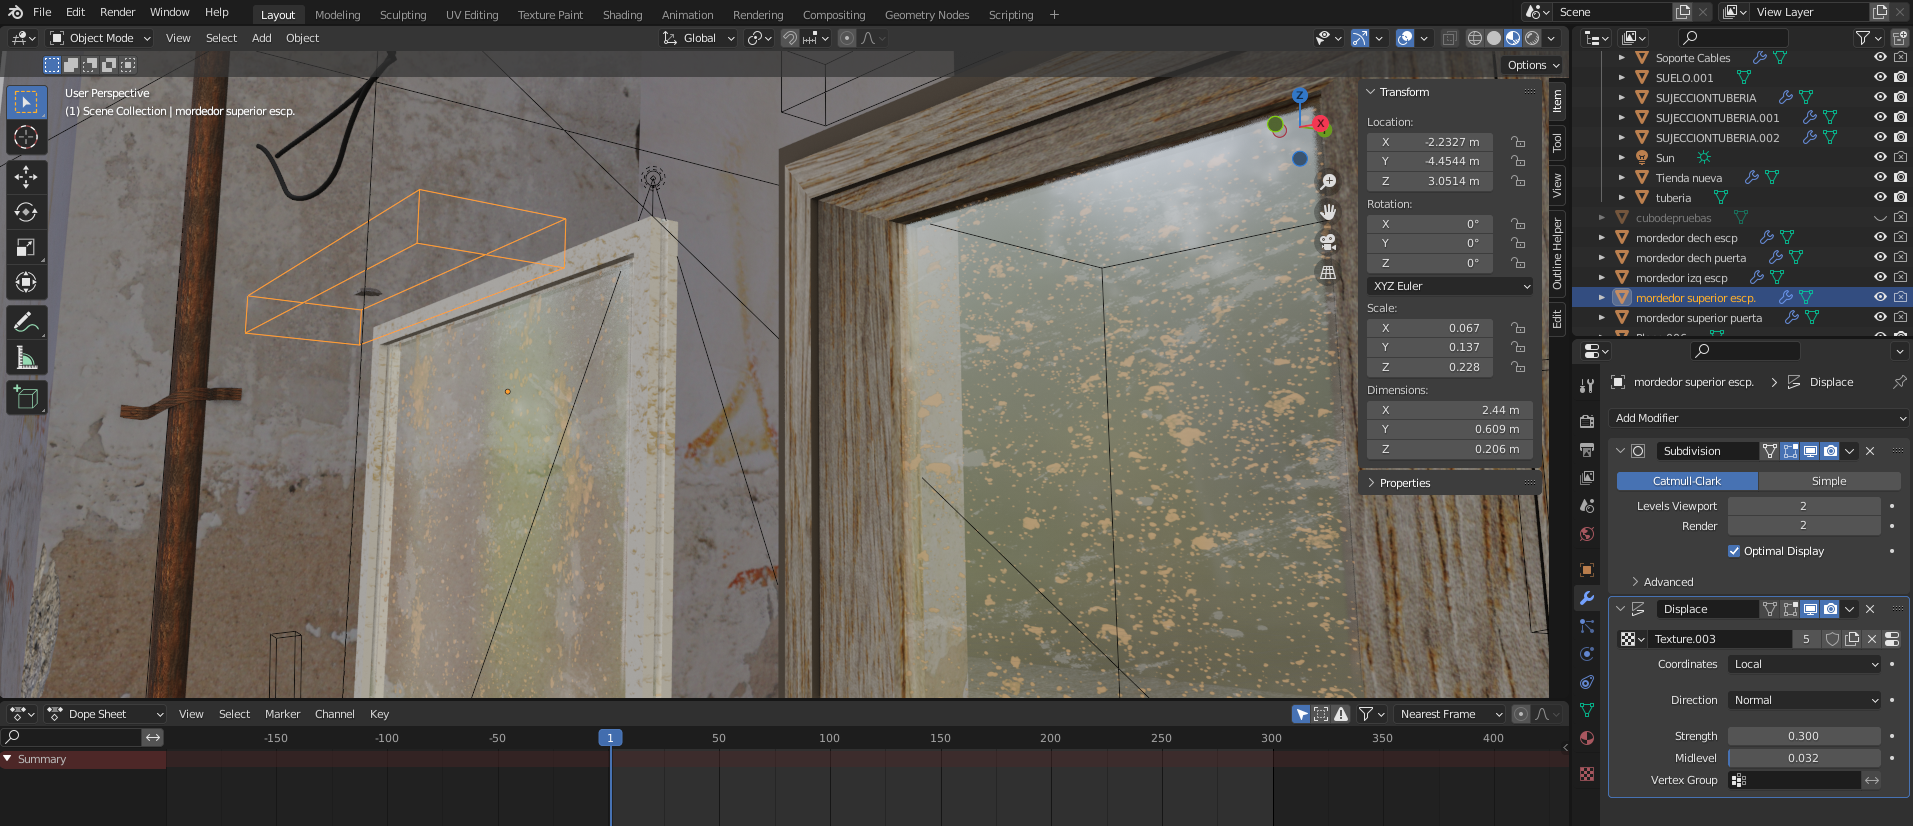Select the Cursor tool in viewport toolbar

[x=27, y=137]
